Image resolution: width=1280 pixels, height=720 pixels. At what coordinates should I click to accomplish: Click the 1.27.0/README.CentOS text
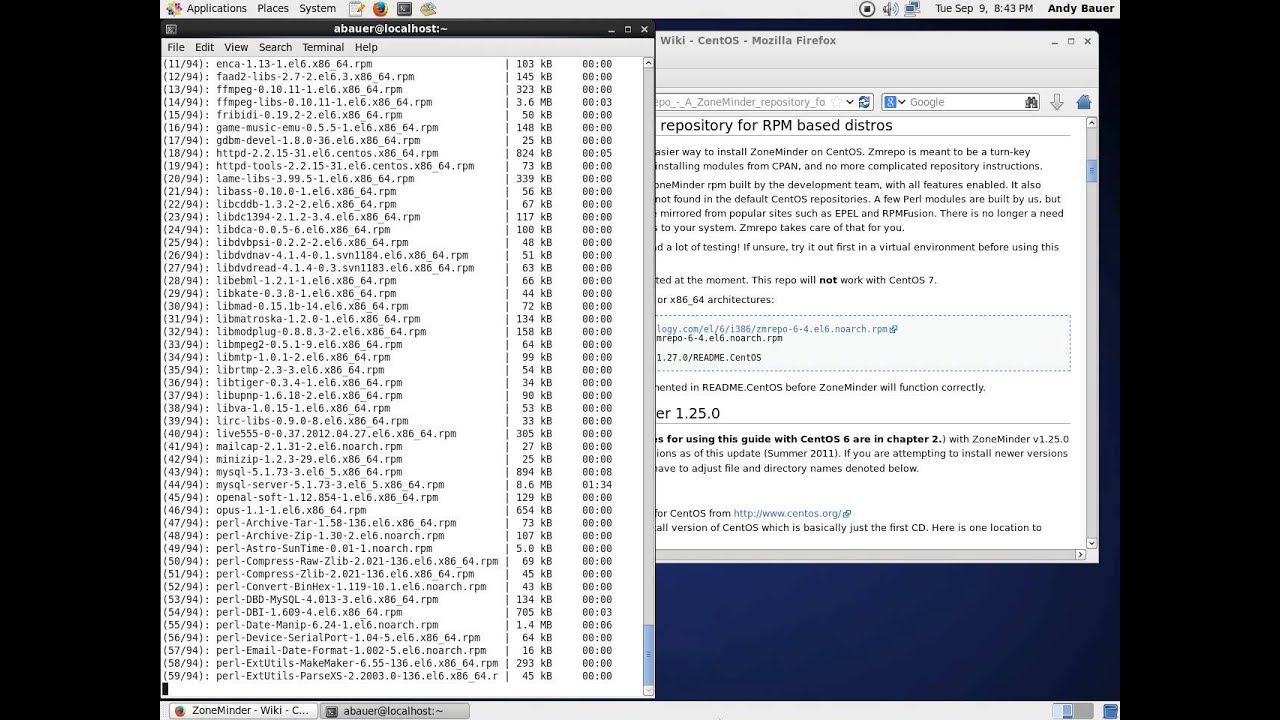[x=709, y=358]
